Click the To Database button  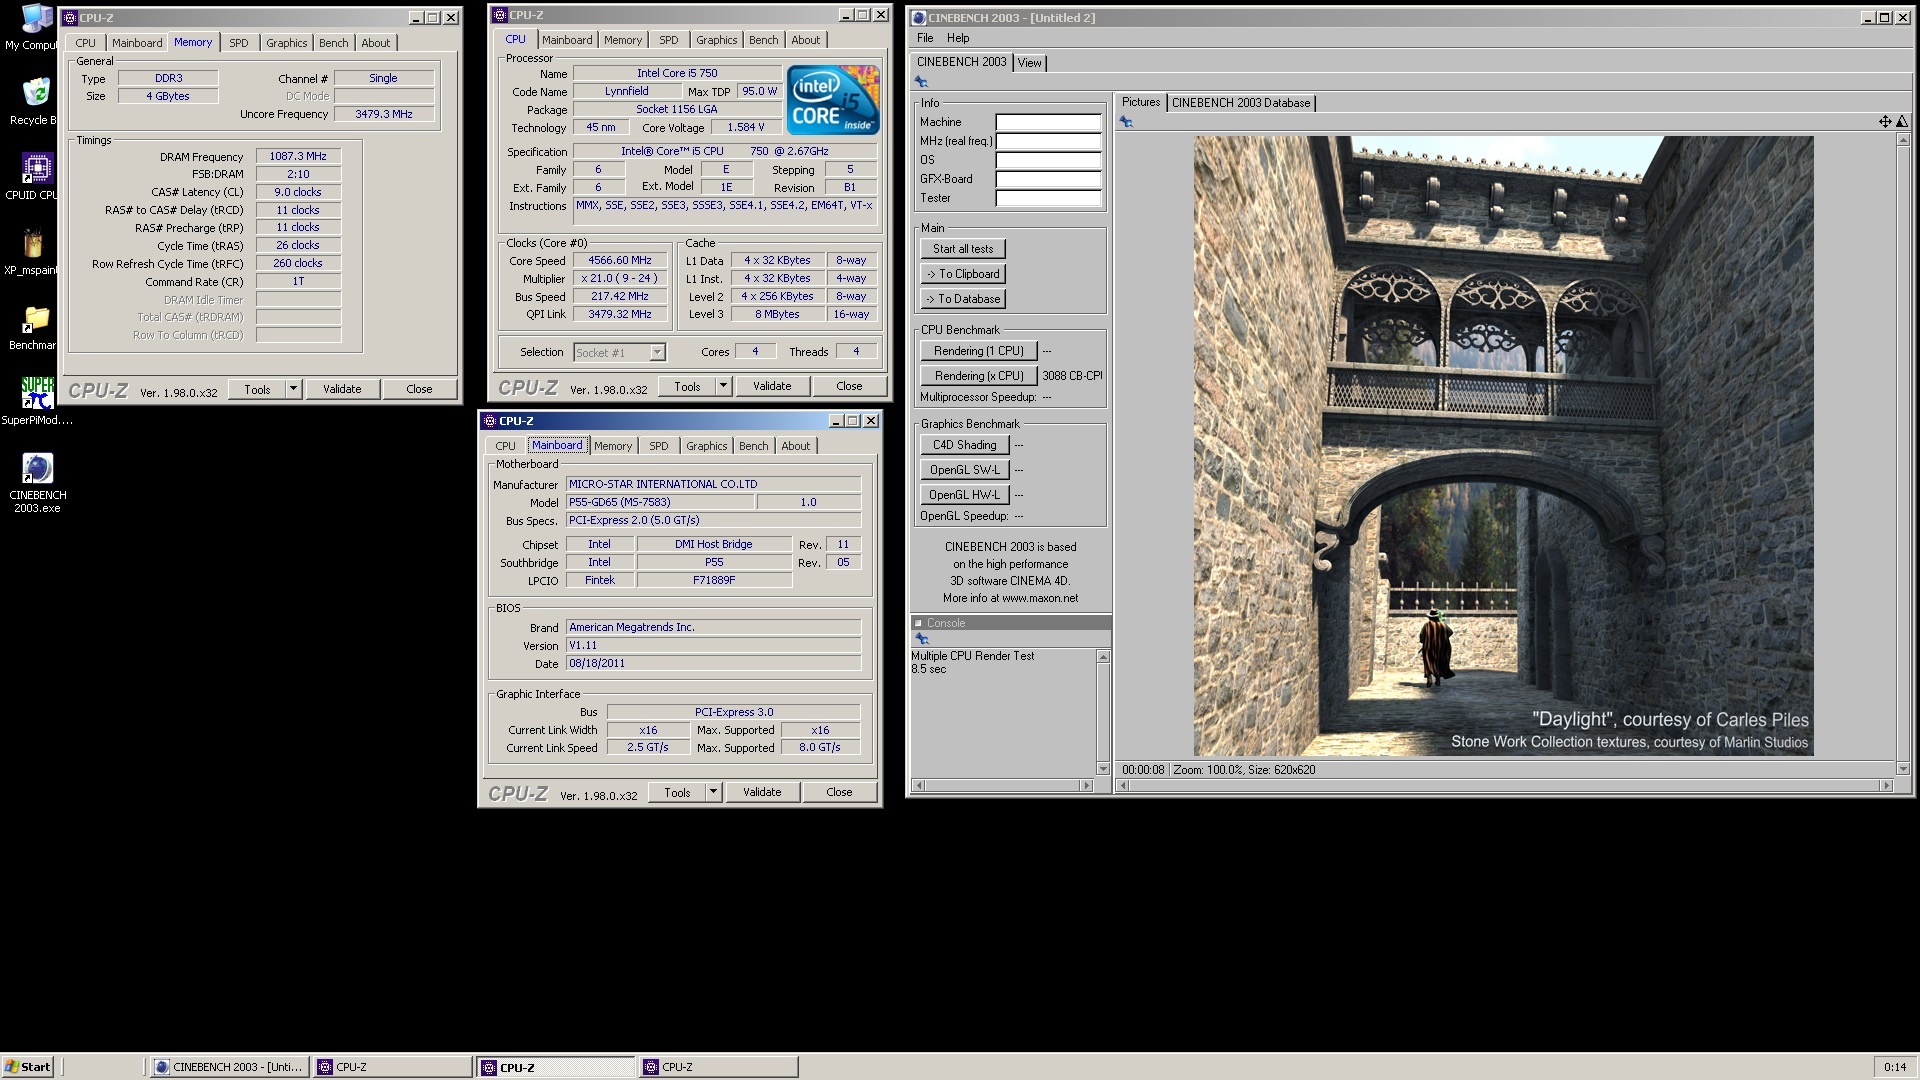(963, 299)
